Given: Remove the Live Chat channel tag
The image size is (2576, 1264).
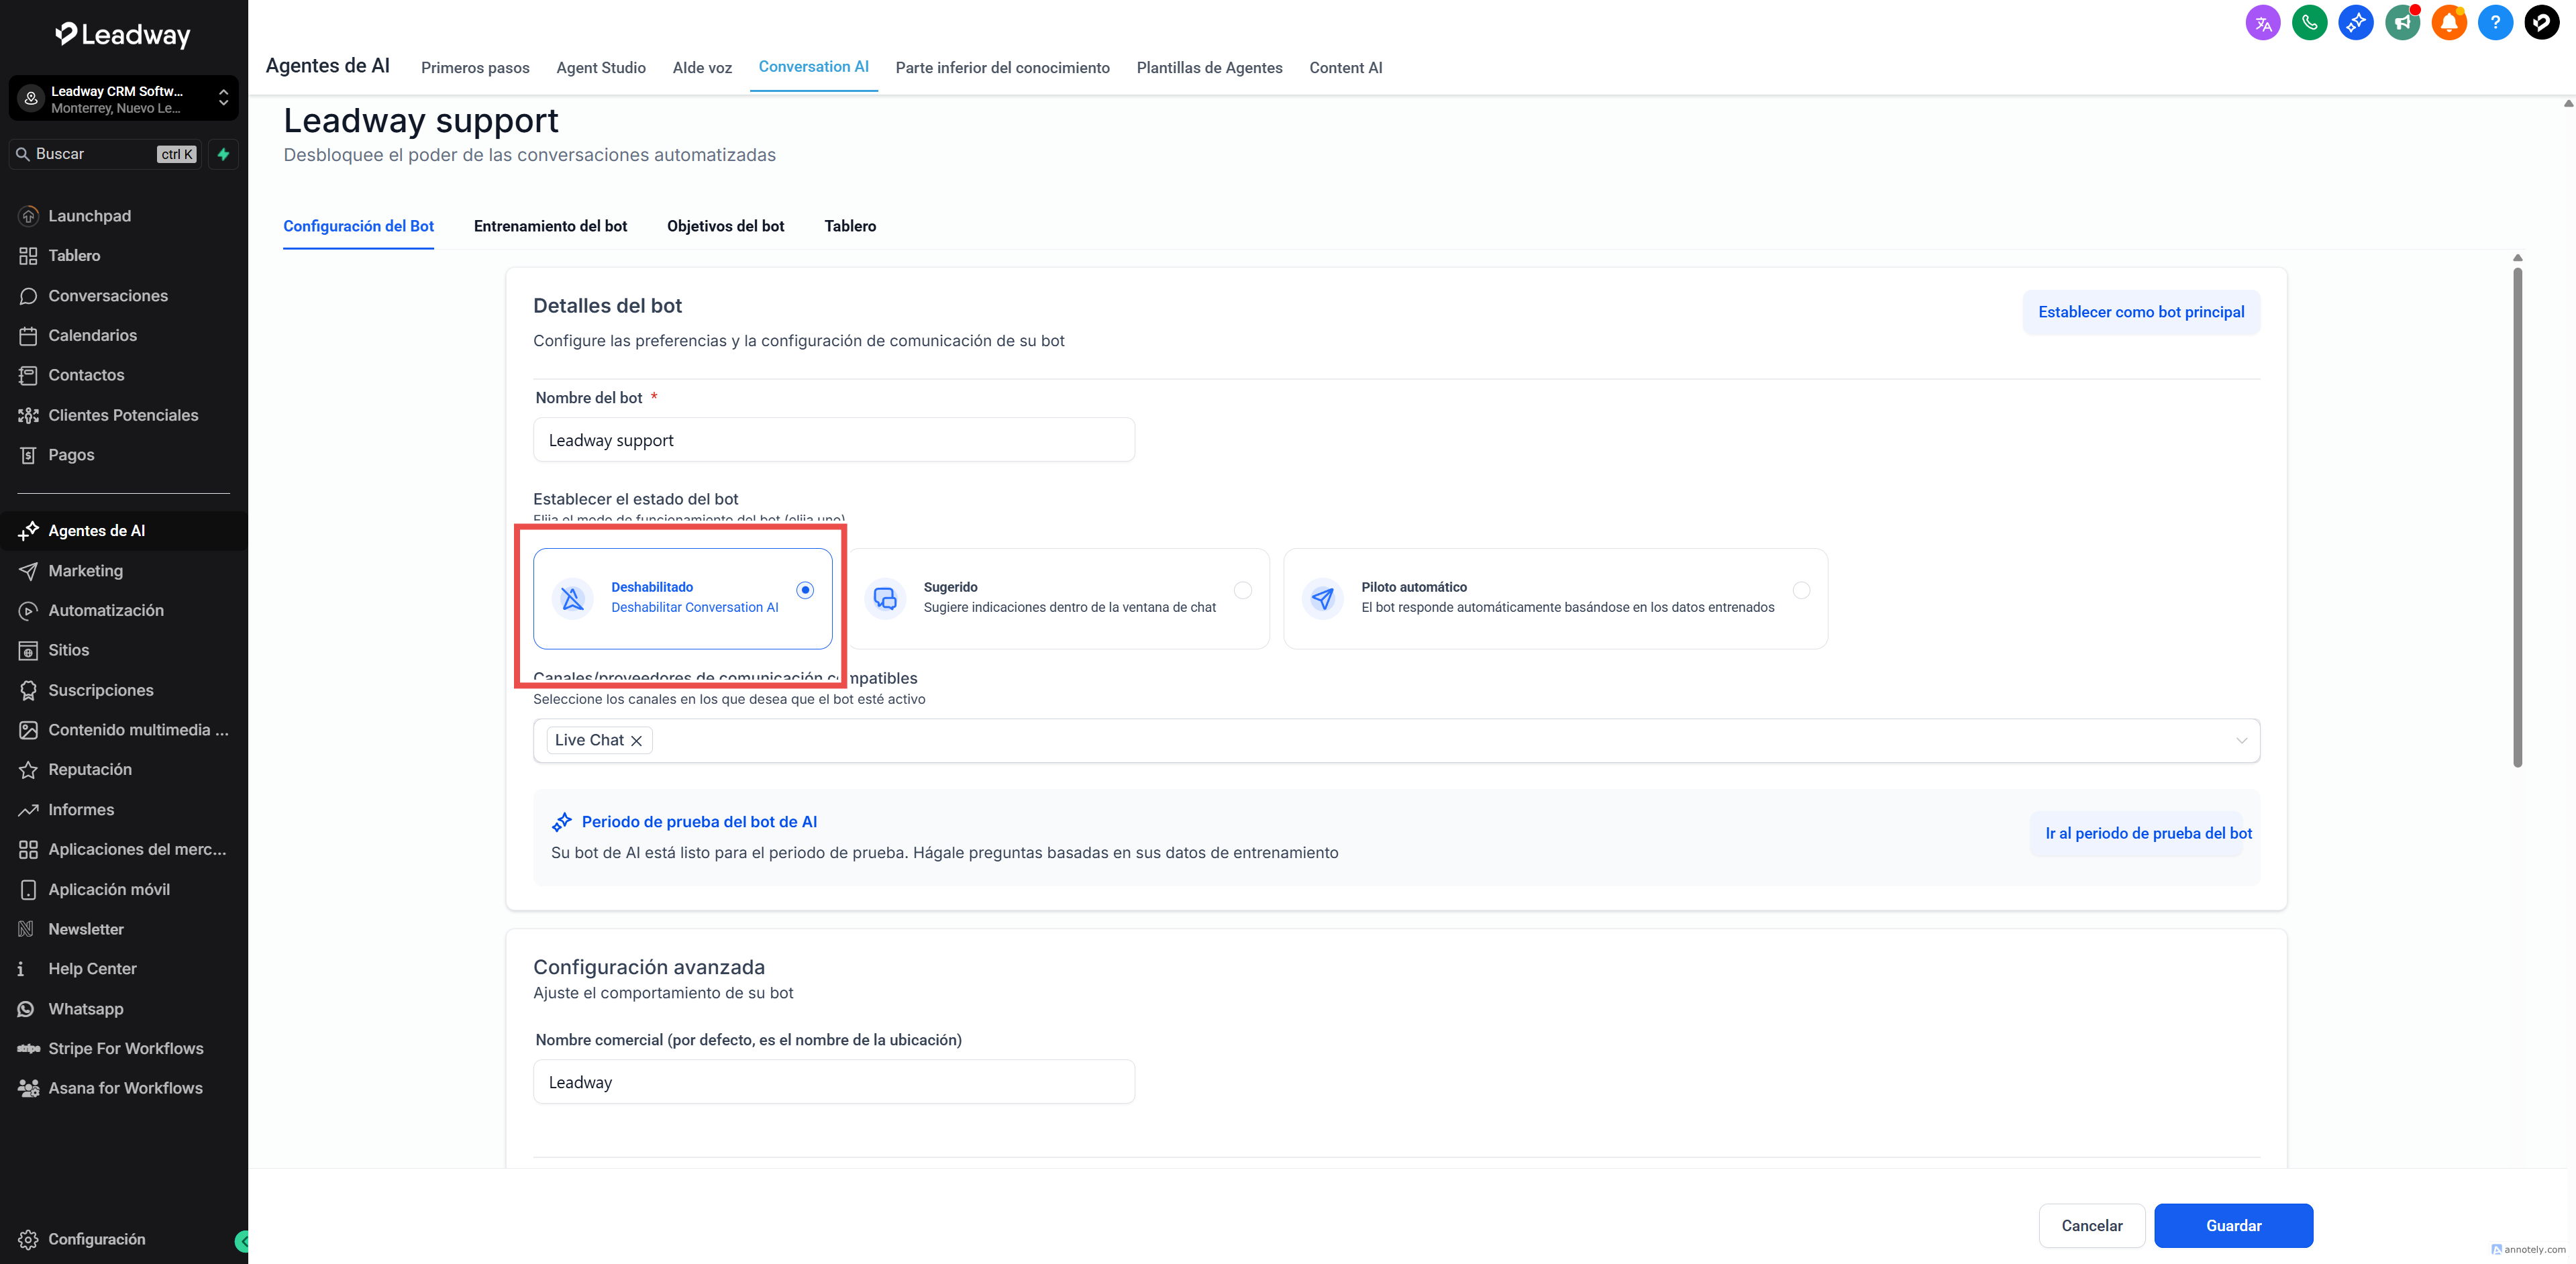Looking at the screenshot, I should pos(636,741).
